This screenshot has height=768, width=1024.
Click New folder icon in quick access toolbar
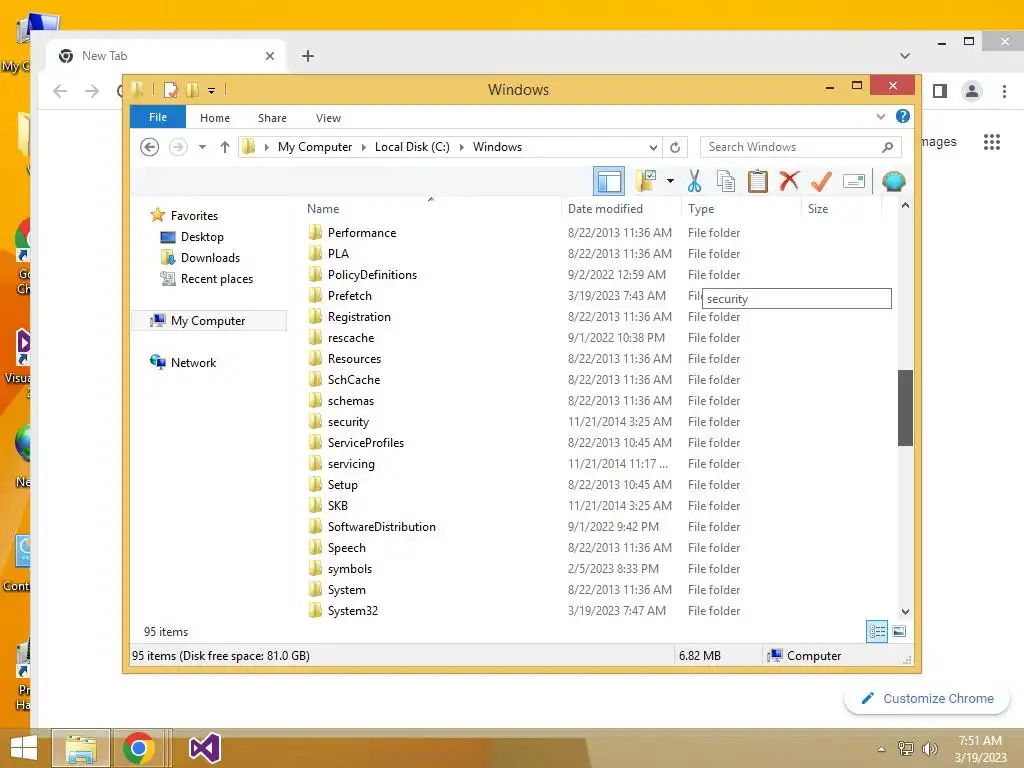pos(193,89)
